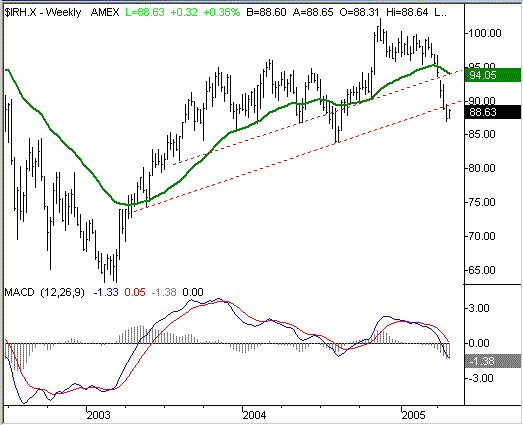
Task: Click the +0.36% percent change value
Action: [221, 13]
